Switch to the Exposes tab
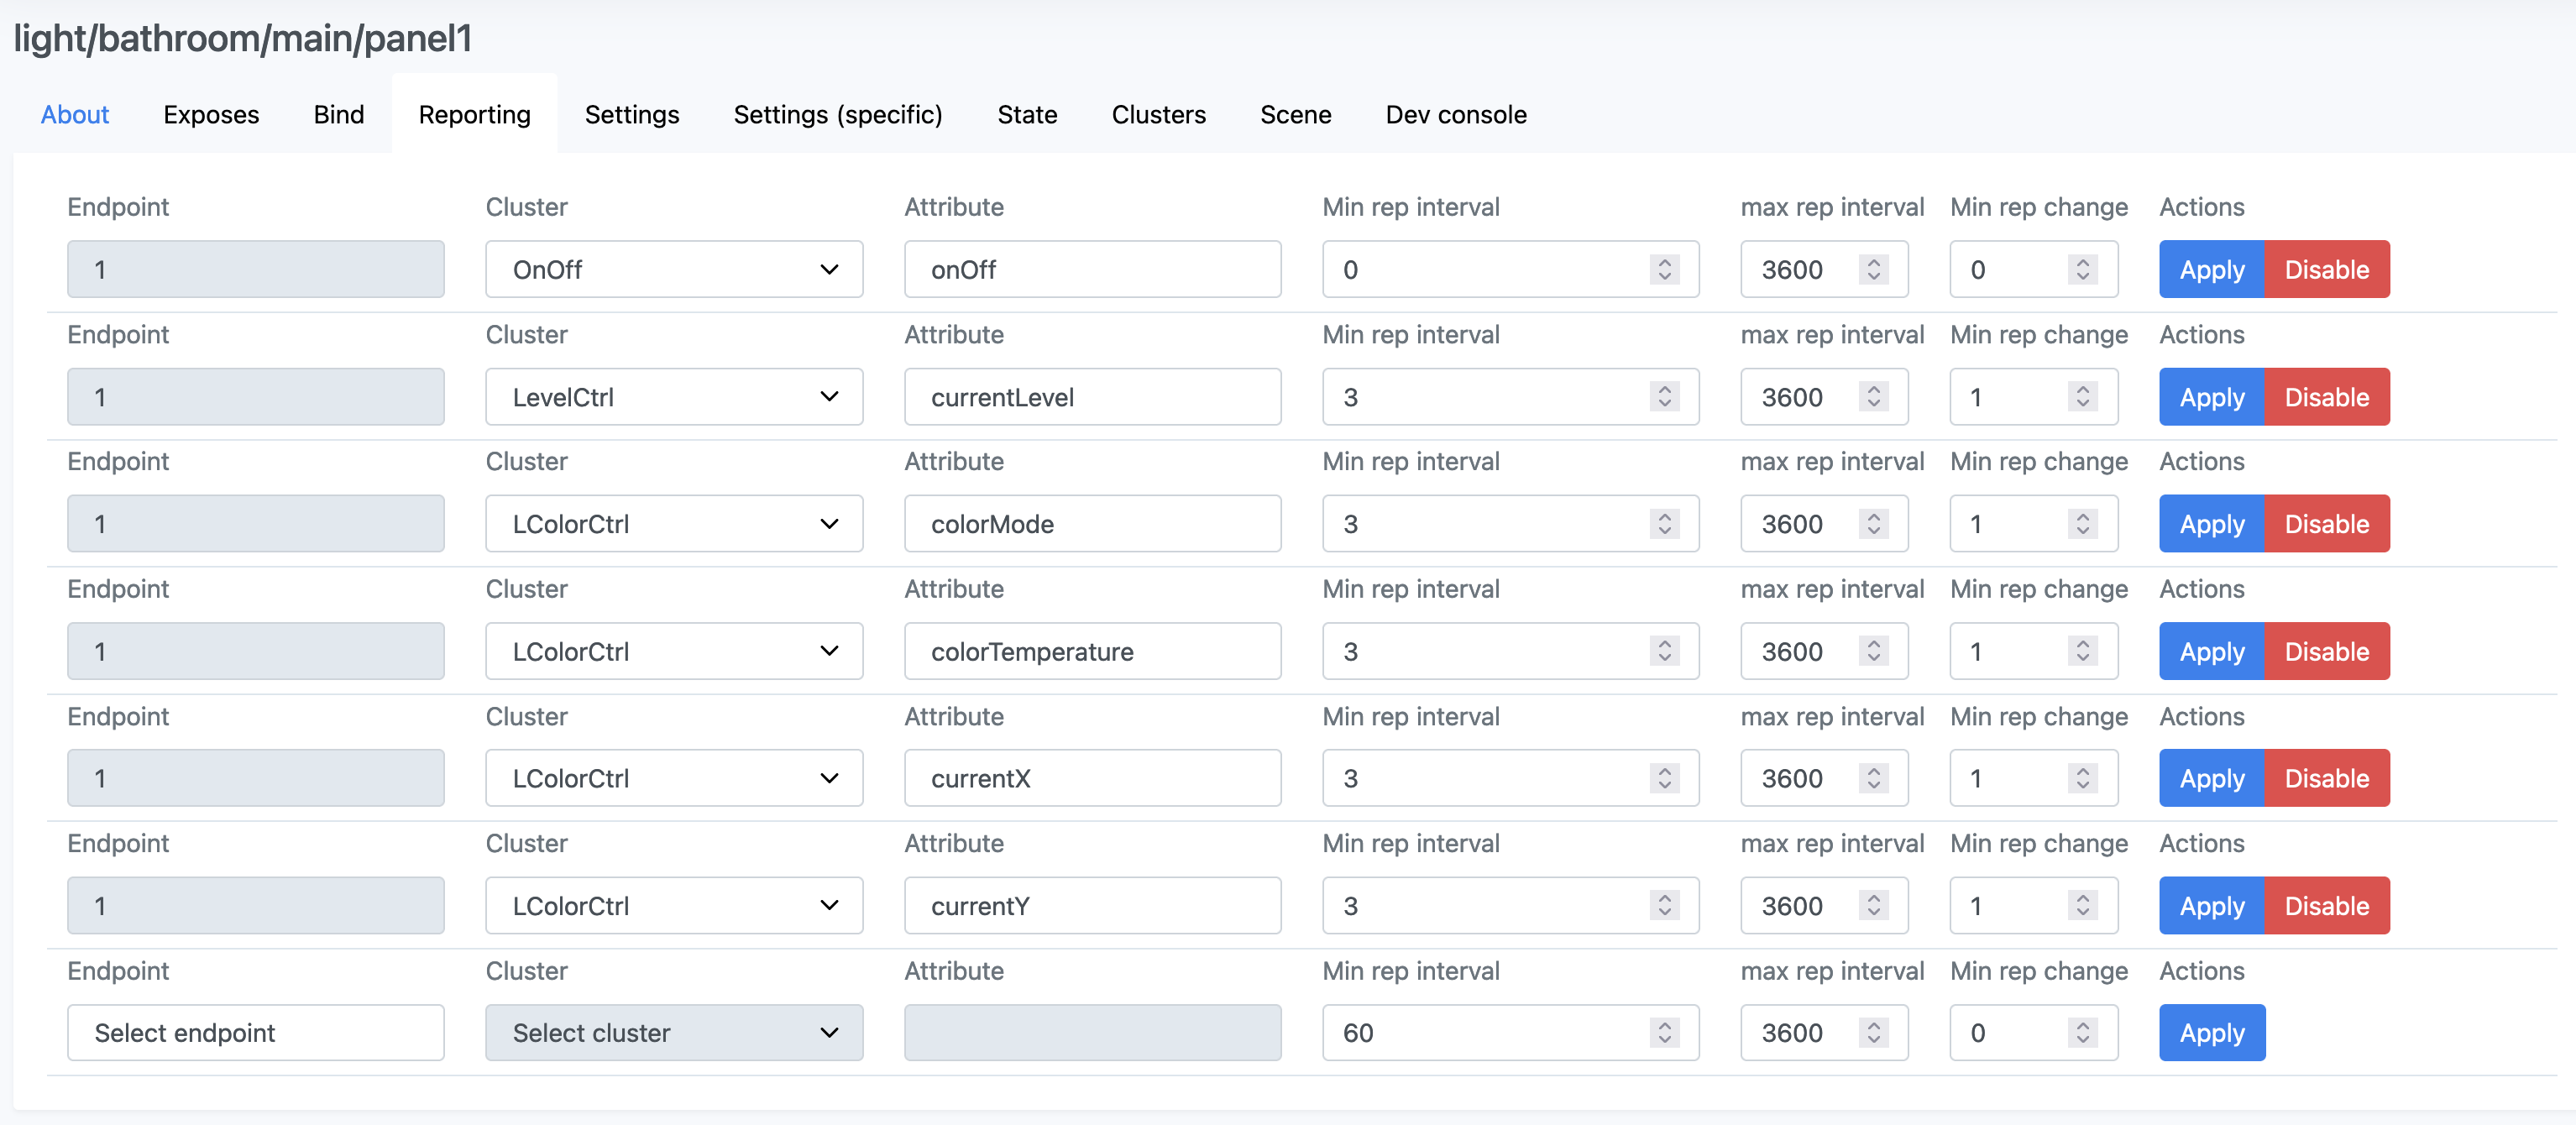The image size is (2576, 1125). pos(211,115)
